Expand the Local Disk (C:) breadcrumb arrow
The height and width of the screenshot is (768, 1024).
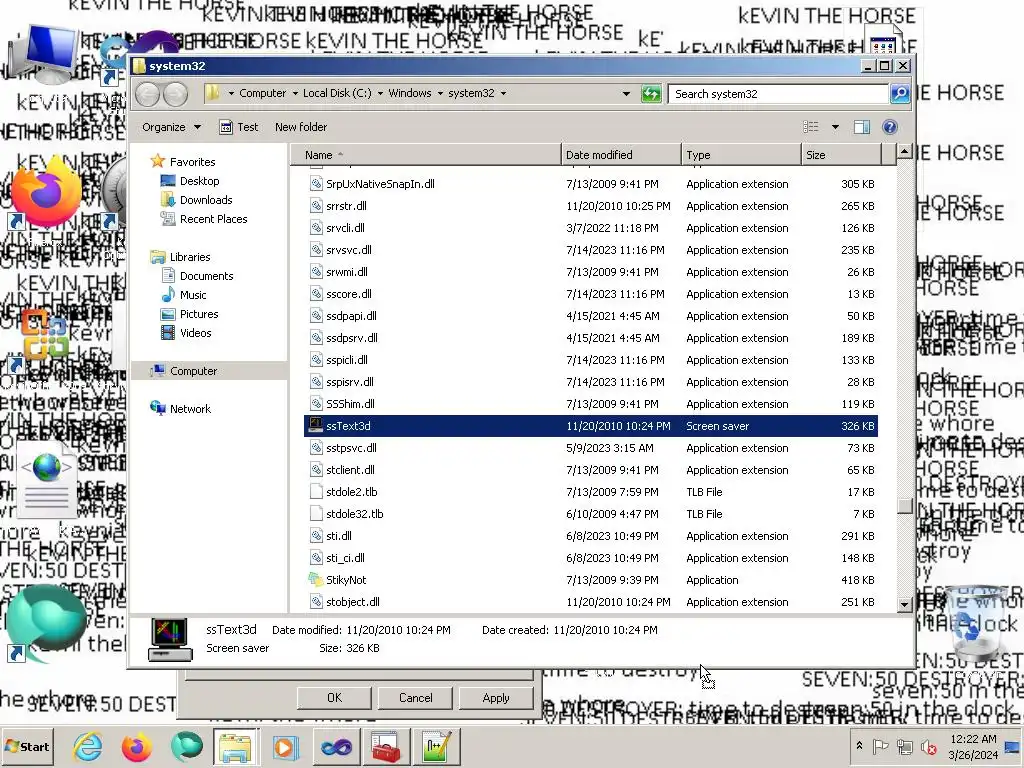tap(380, 93)
